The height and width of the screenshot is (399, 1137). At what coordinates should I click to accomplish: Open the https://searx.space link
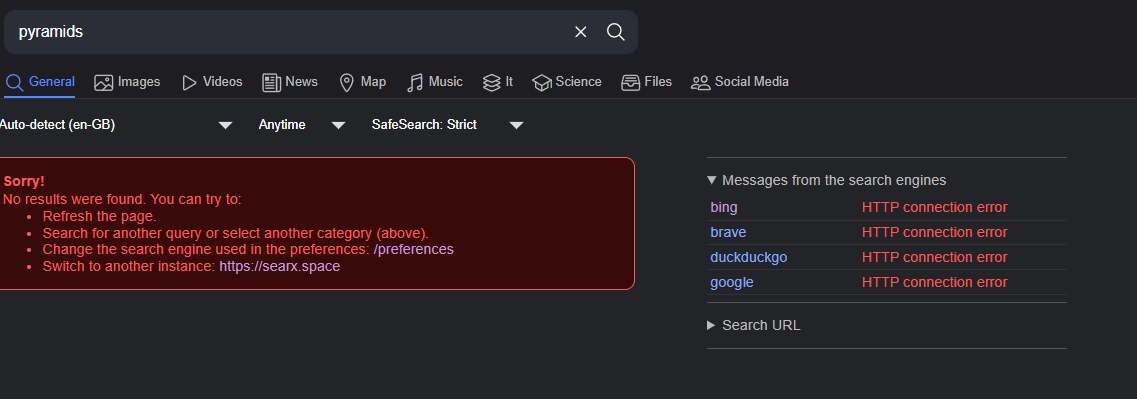click(x=280, y=266)
